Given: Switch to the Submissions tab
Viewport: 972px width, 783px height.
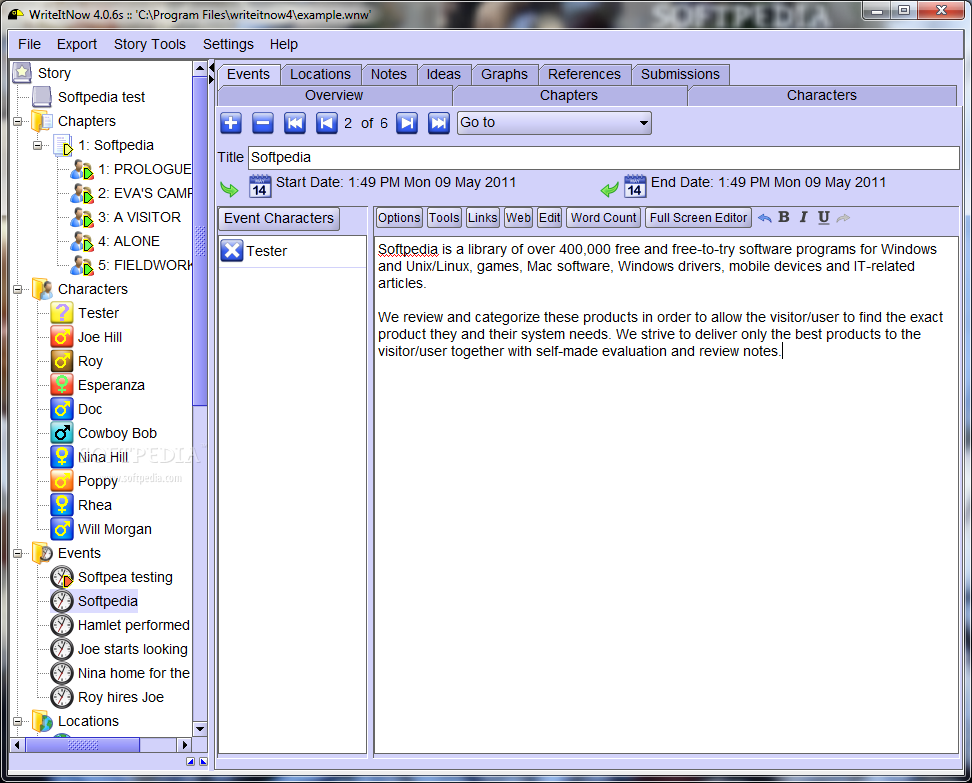Looking at the screenshot, I should coord(680,74).
